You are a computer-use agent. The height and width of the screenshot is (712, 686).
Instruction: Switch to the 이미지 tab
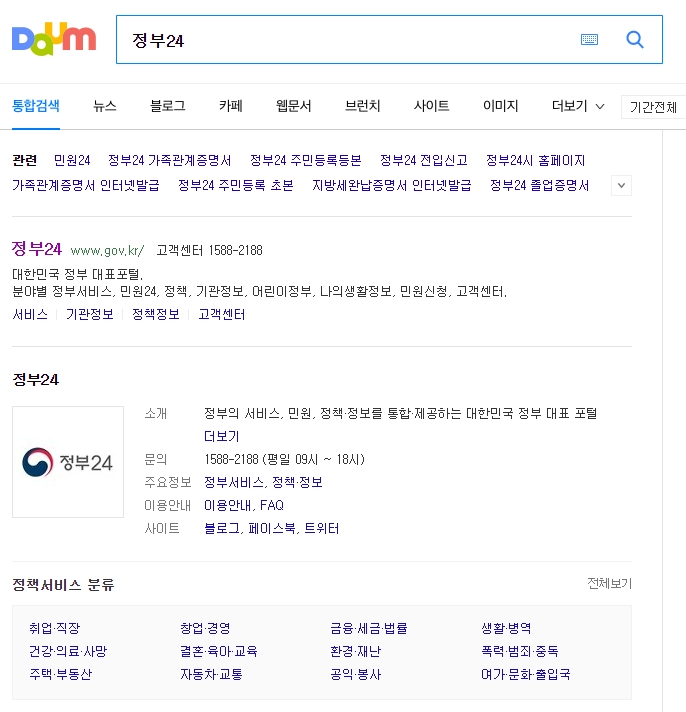(500, 106)
